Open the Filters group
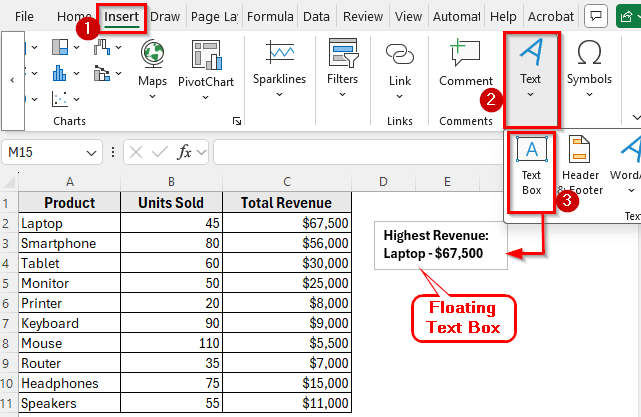Viewport: 641px width, 417px height. point(343,66)
